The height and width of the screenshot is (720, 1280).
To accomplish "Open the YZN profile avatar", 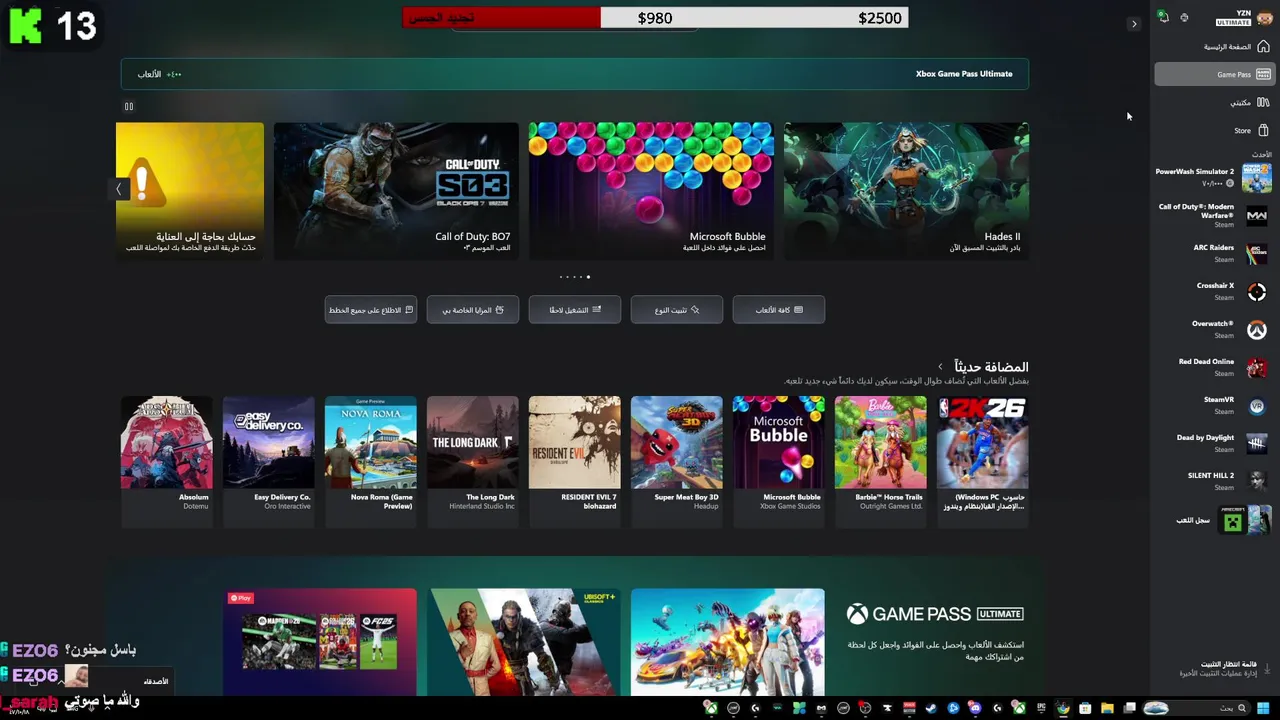I will pos(1264,17).
